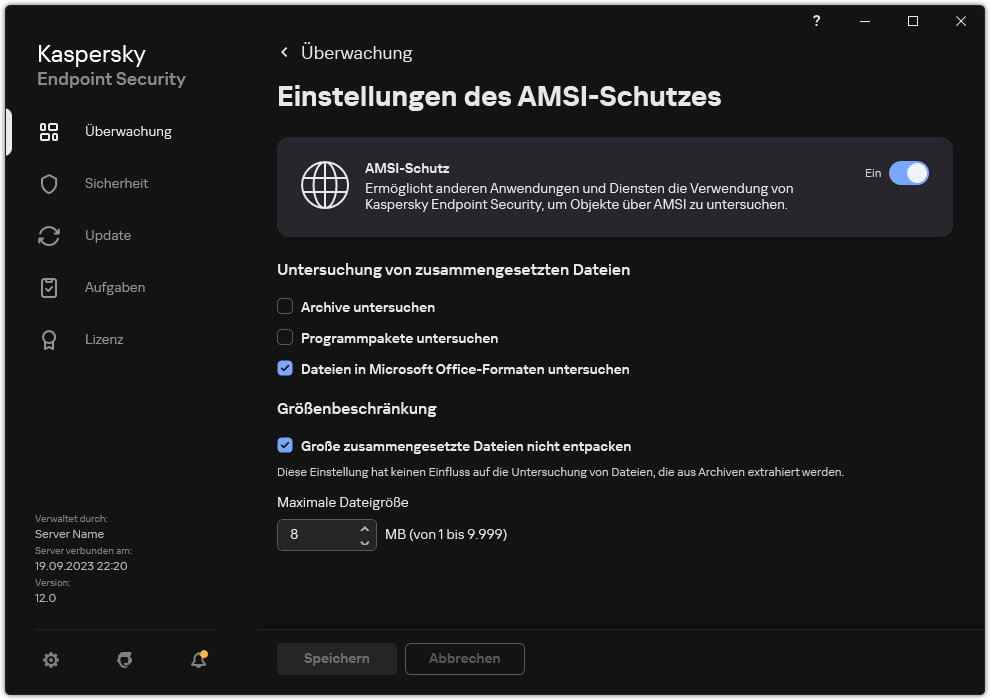Viewport: 990px width, 700px height.
Task: Open the Aufgaben tasks icon
Action: (x=48, y=287)
